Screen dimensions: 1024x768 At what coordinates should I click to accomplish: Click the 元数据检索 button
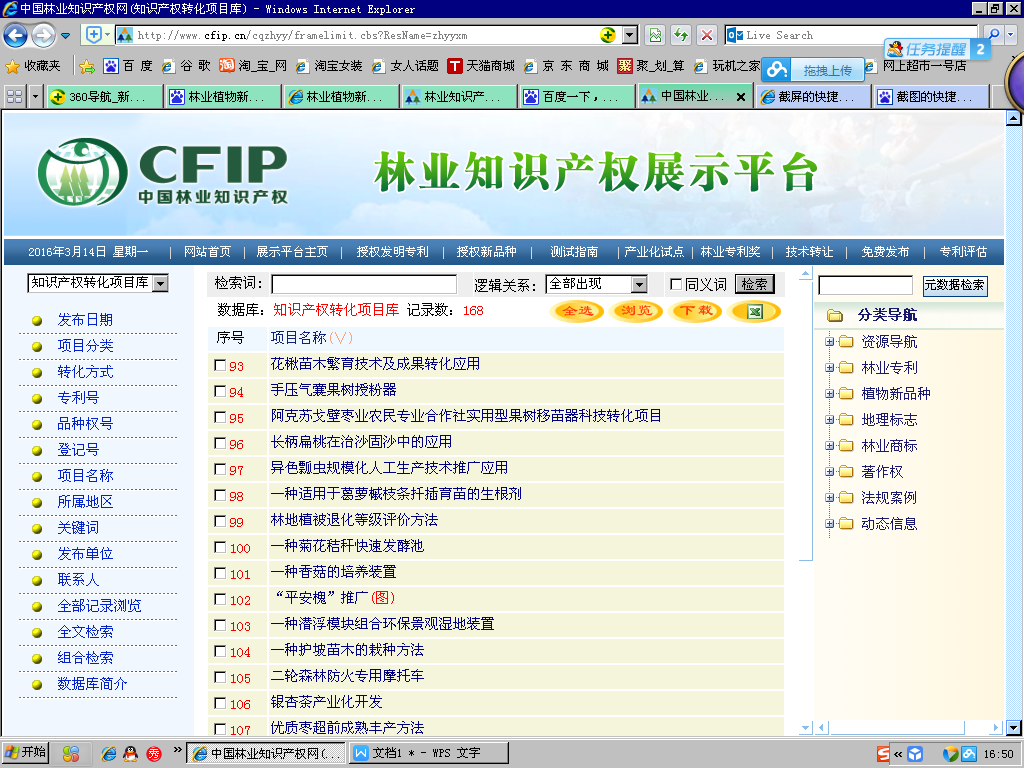(x=954, y=285)
